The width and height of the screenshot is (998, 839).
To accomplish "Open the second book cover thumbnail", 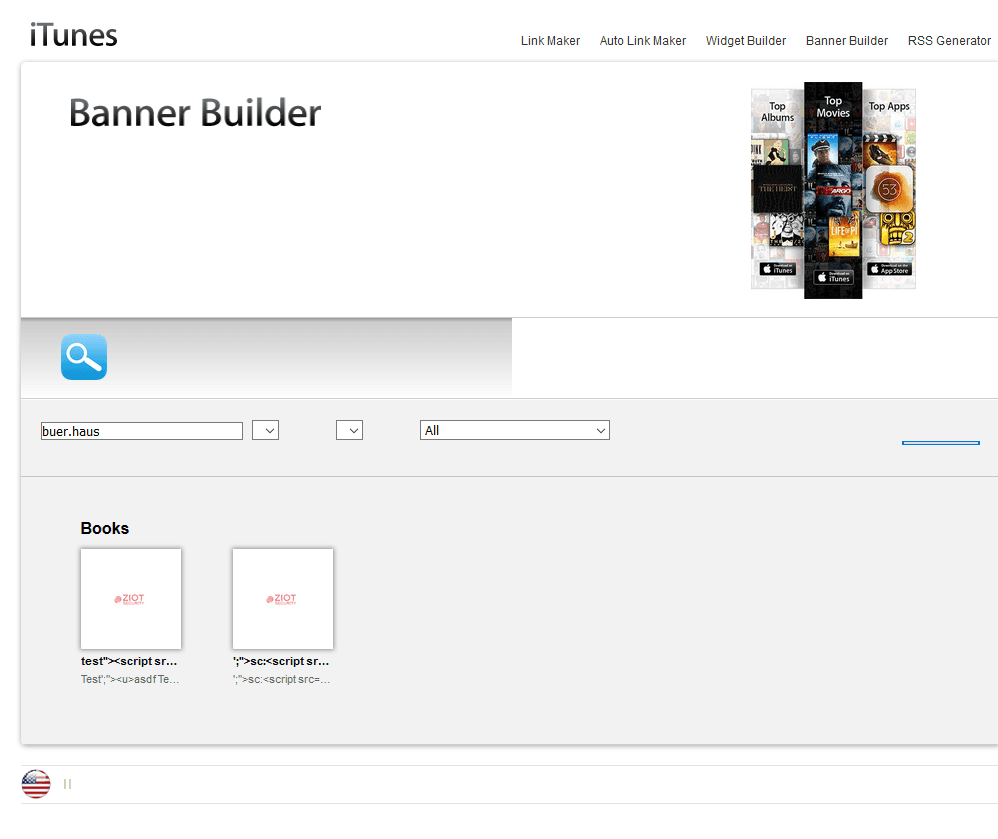I will click(283, 599).
